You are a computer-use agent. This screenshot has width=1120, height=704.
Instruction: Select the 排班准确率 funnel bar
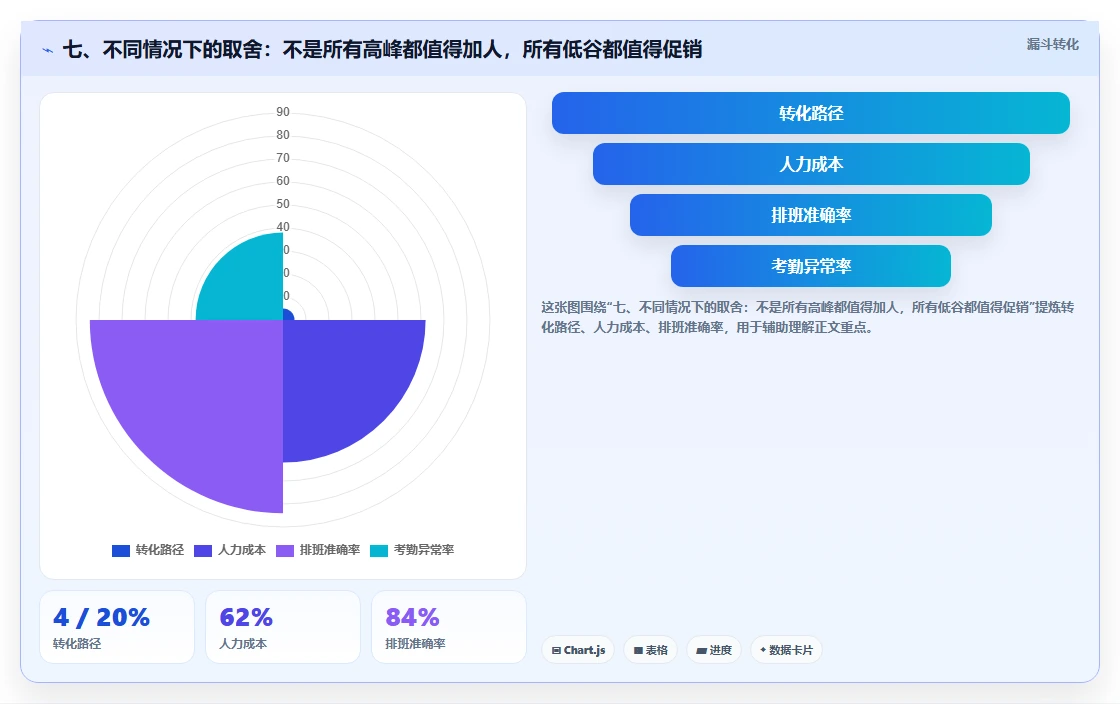point(811,215)
